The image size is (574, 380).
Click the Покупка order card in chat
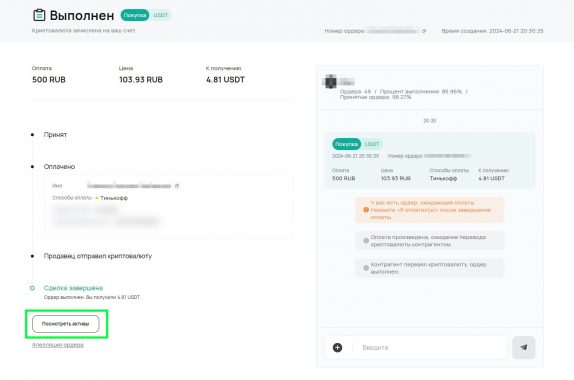pyautogui.click(x=430, y=161)
